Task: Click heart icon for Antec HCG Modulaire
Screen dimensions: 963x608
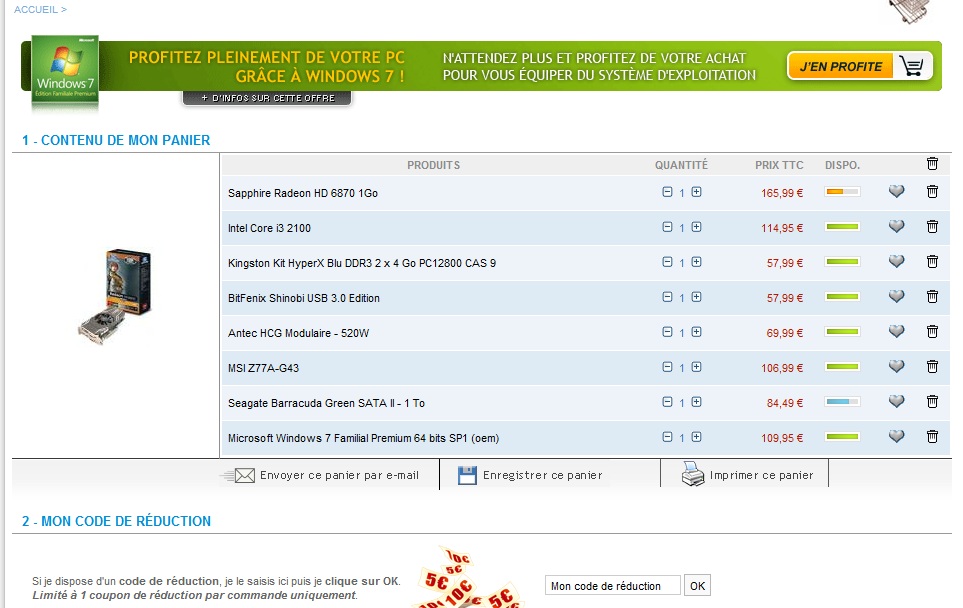Action: pyautogui.click(x=896, y=332)
